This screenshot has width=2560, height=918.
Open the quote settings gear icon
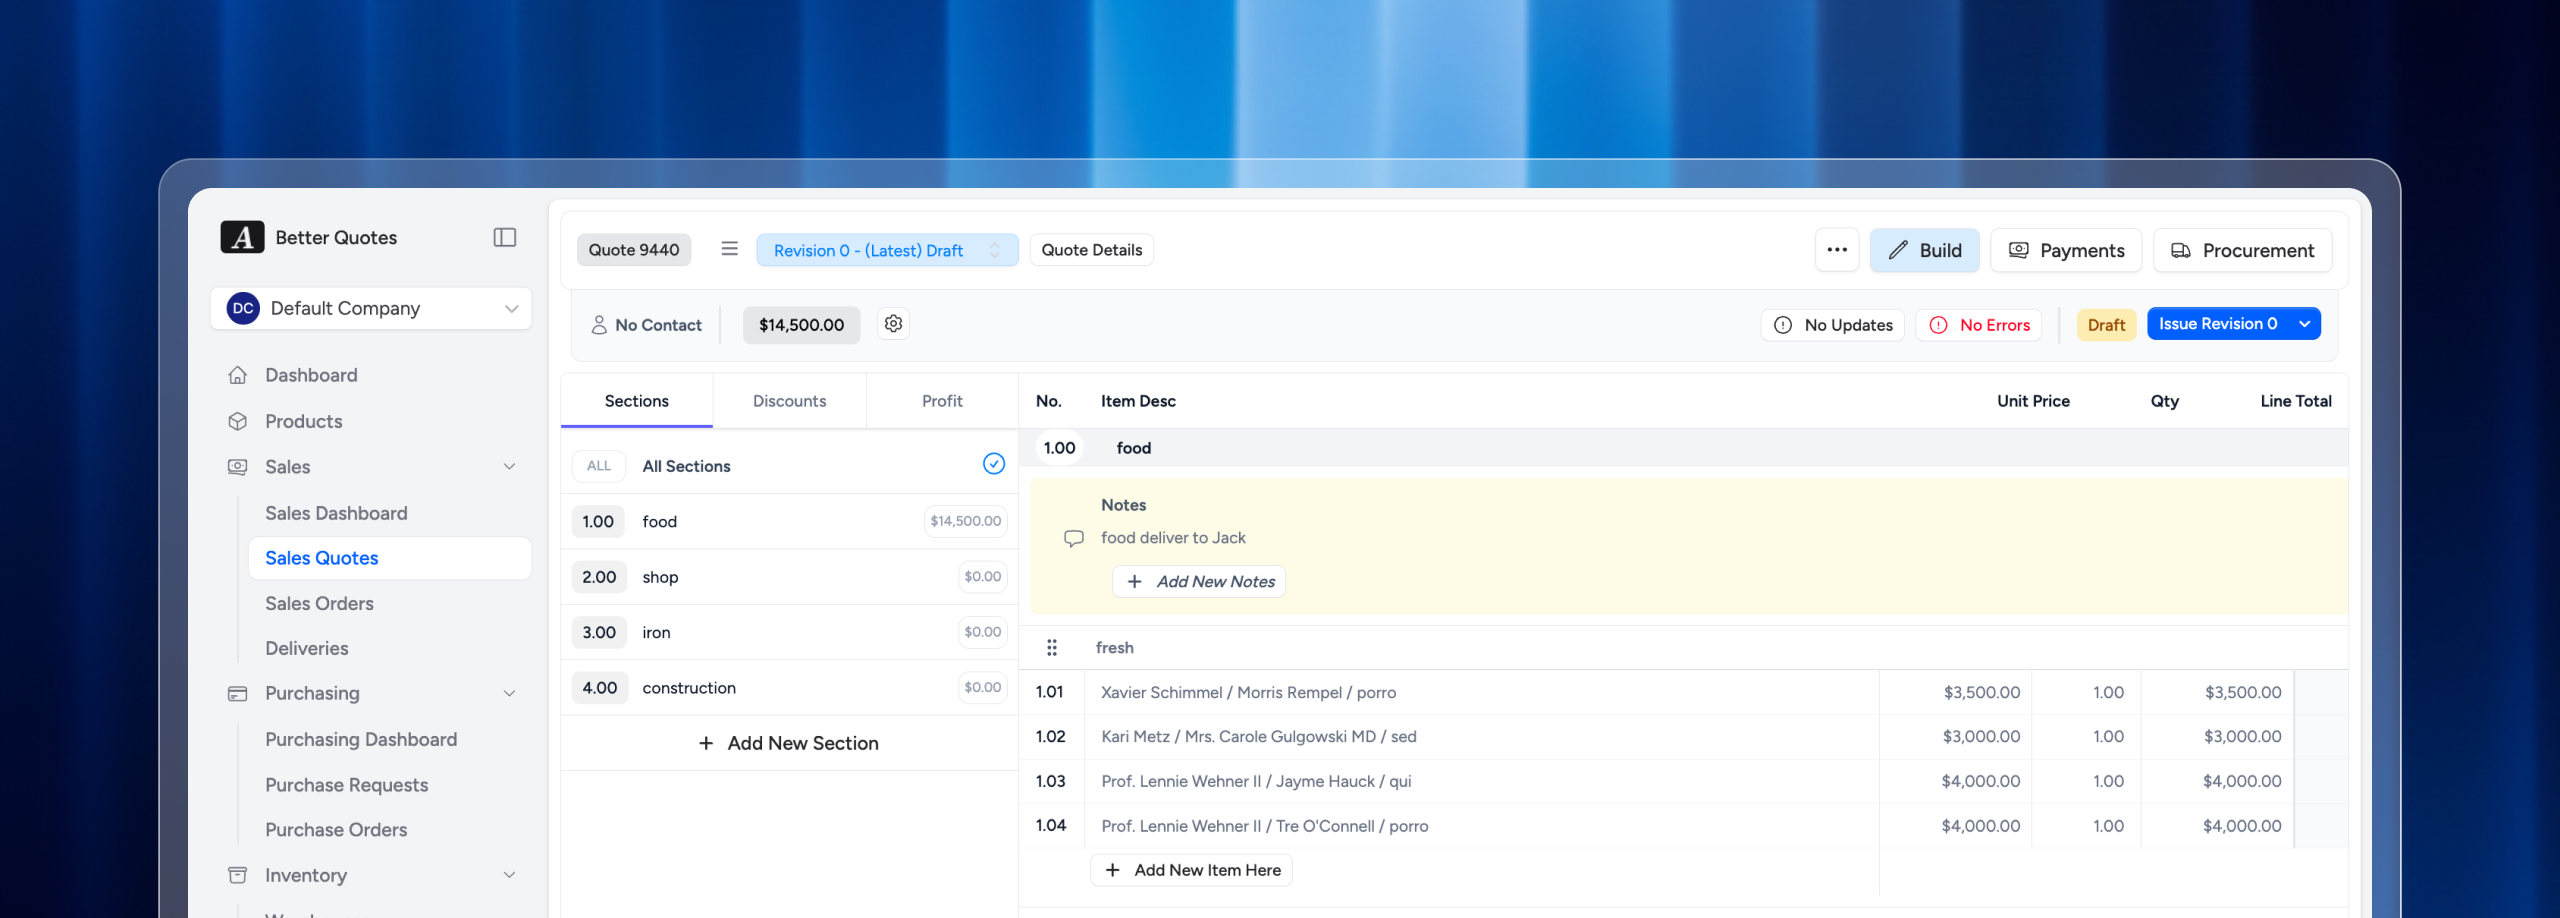[x=893, y=324]
